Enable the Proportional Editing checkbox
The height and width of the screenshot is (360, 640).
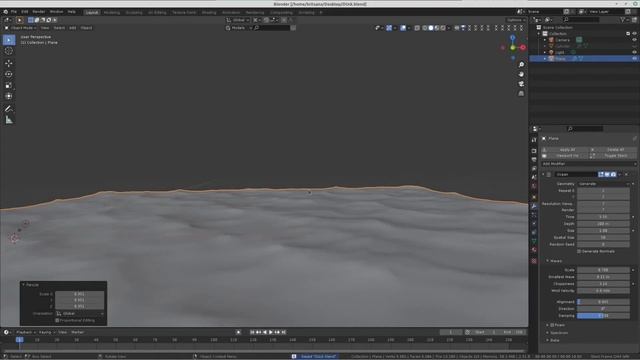57,320
